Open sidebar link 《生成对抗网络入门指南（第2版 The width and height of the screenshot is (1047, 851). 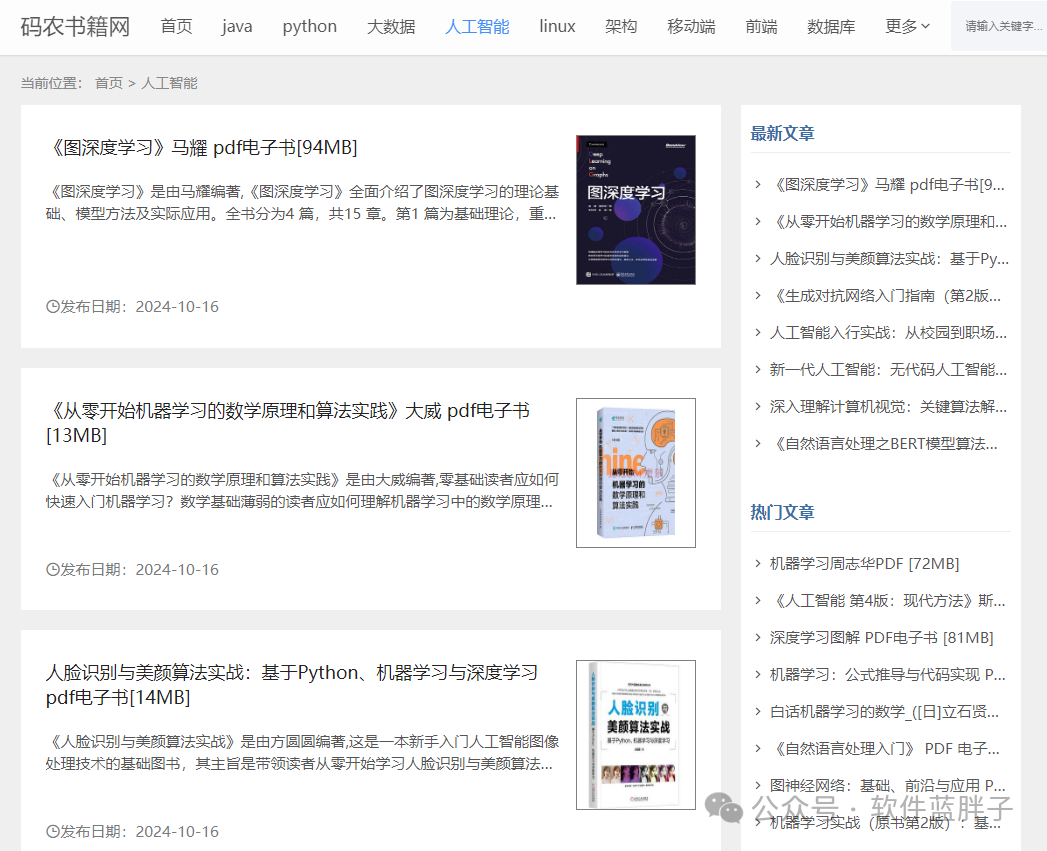pos(885,296)
